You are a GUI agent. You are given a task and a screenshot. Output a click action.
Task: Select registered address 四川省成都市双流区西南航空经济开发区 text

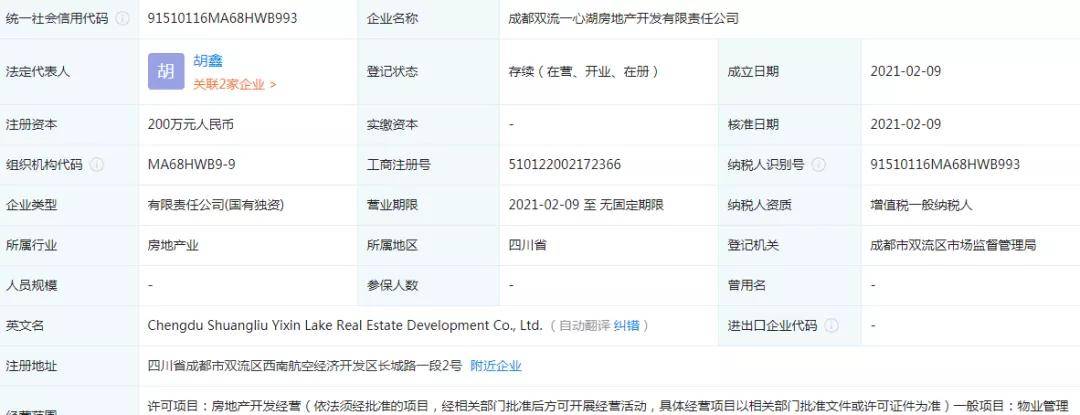pos(305,365)
